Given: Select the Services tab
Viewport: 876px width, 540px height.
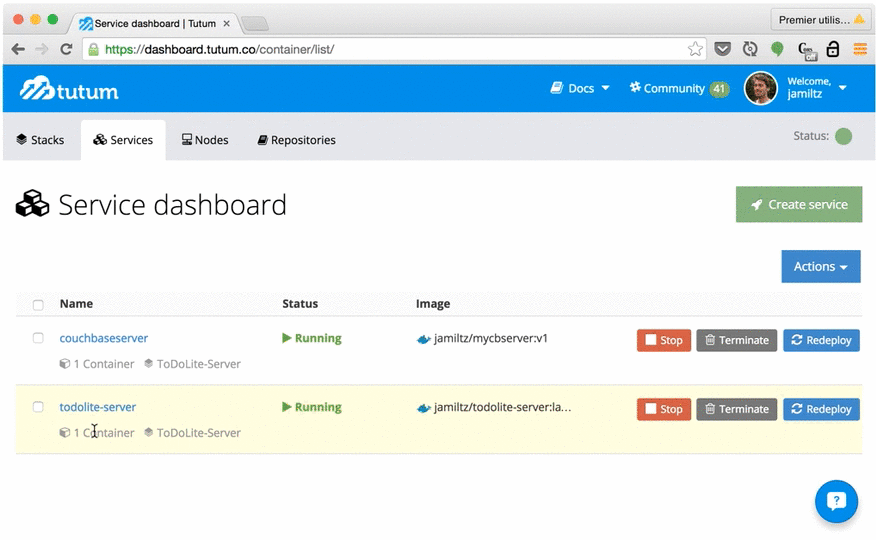Looking at the screenshot, I should click(x=123, y=140).
